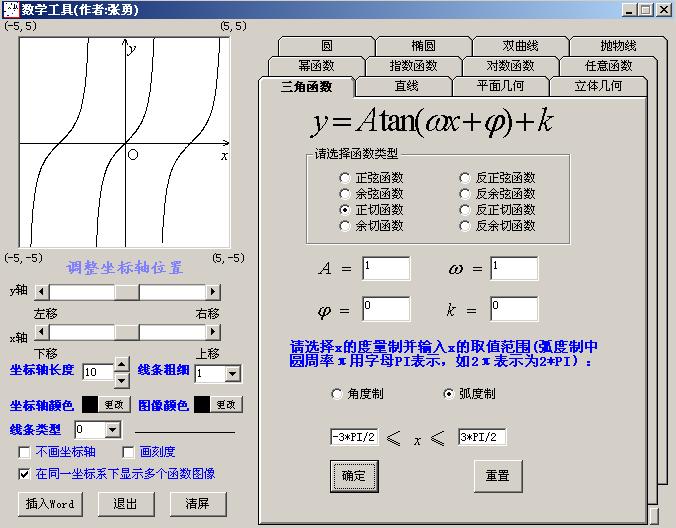Click the app icon in title bar

tap(11, 9)
